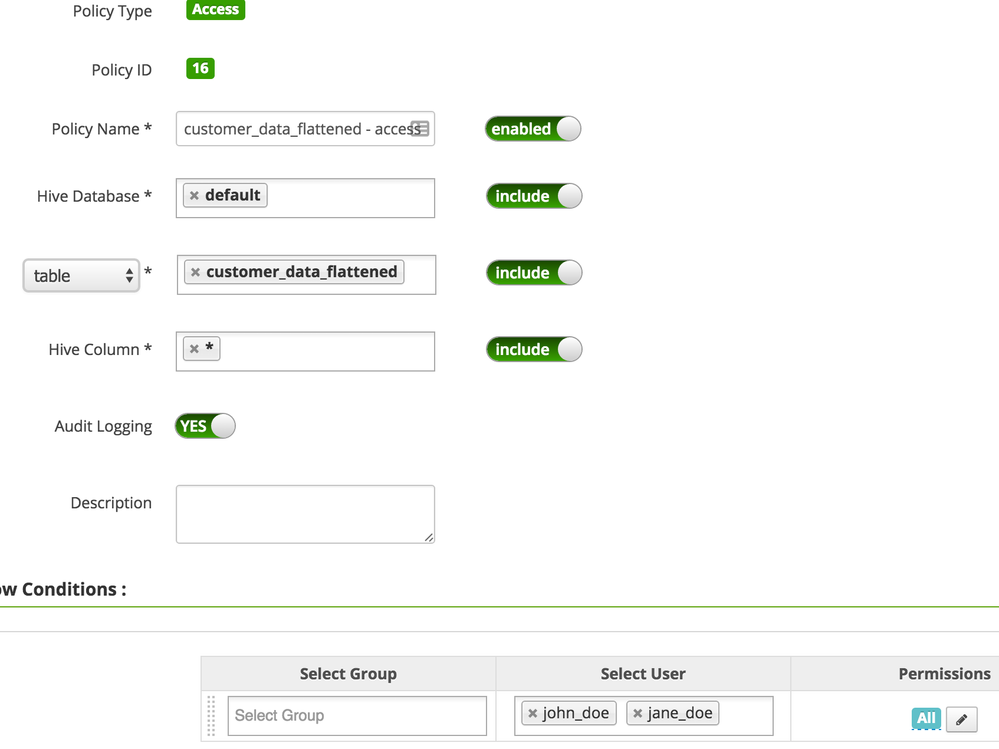999x749 pixels.
Task: Open the Select Group field
Action: click(357, 716)
